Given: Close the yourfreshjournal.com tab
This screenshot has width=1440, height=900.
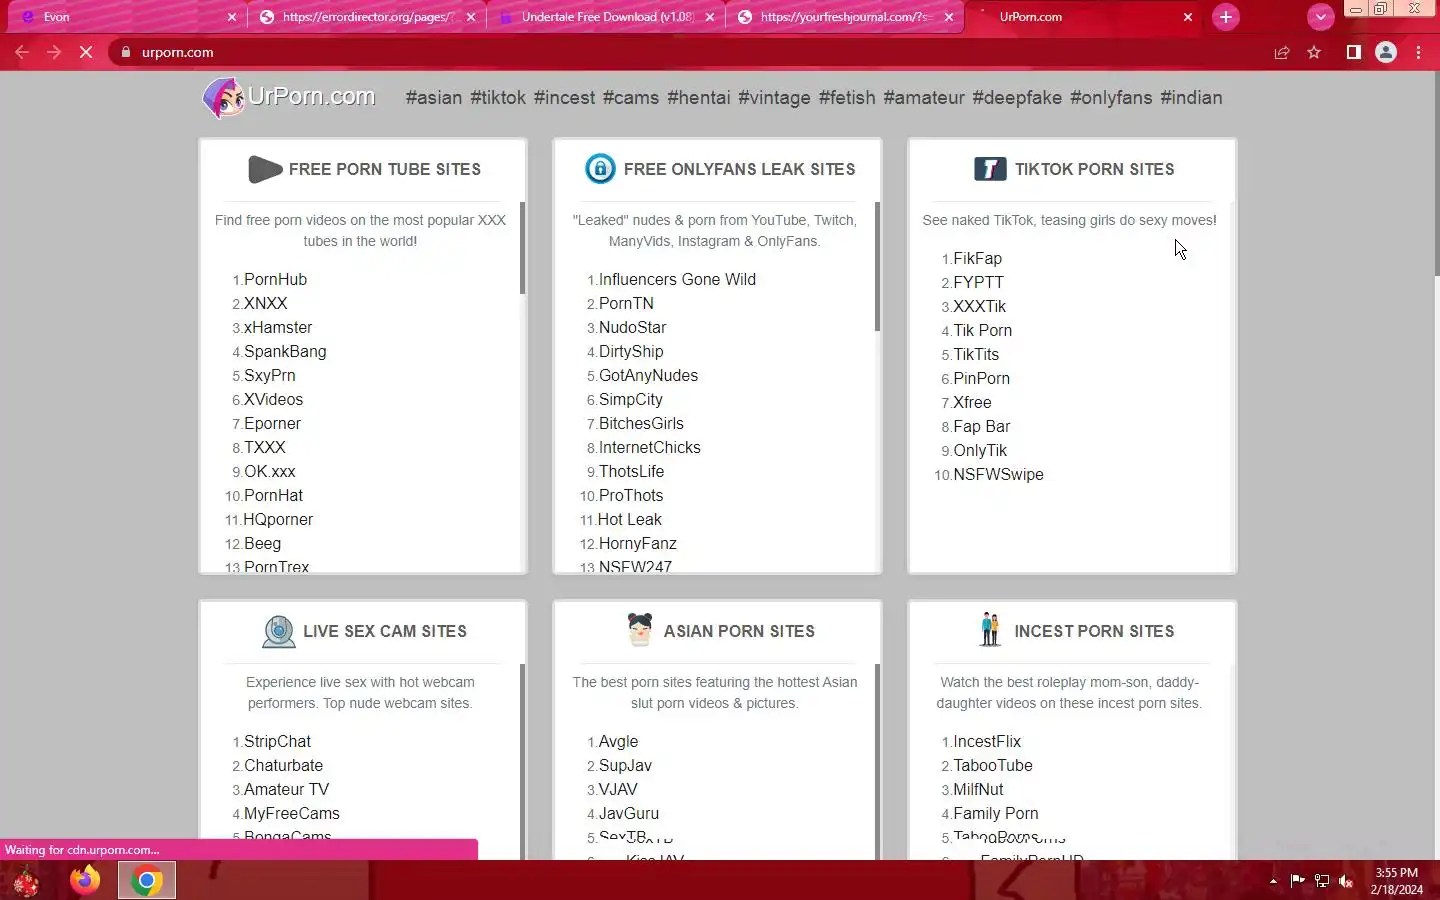Looking at the screenshot, I should click(949, 17).
